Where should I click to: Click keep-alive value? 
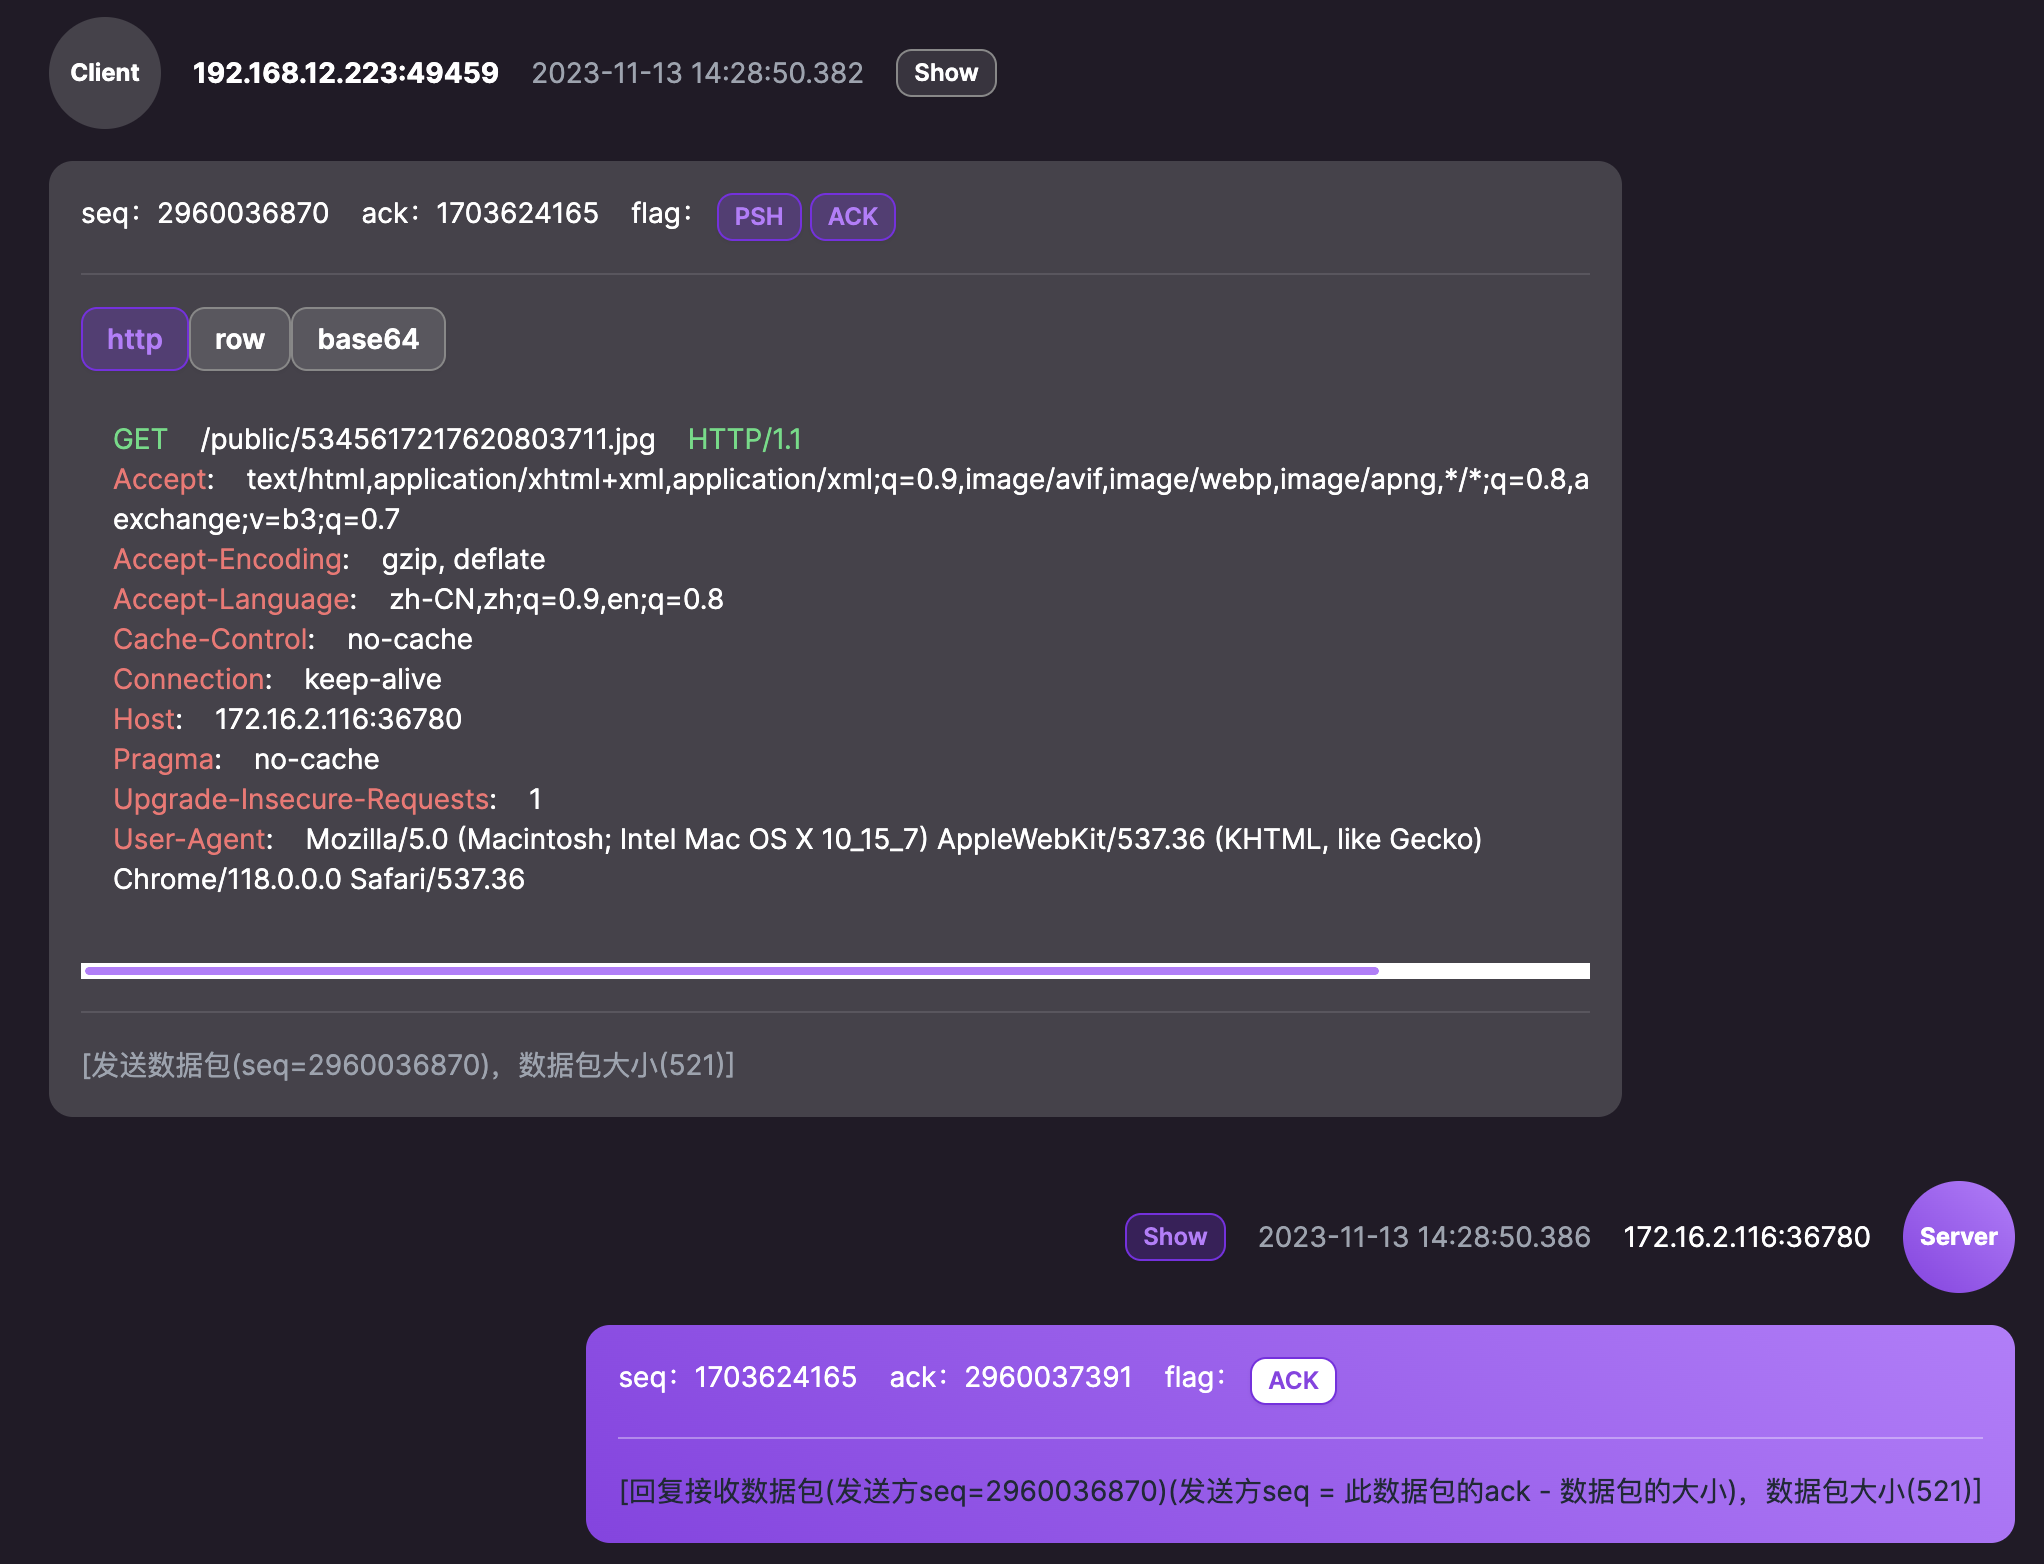pyautogui.click(x=373, y=679)
